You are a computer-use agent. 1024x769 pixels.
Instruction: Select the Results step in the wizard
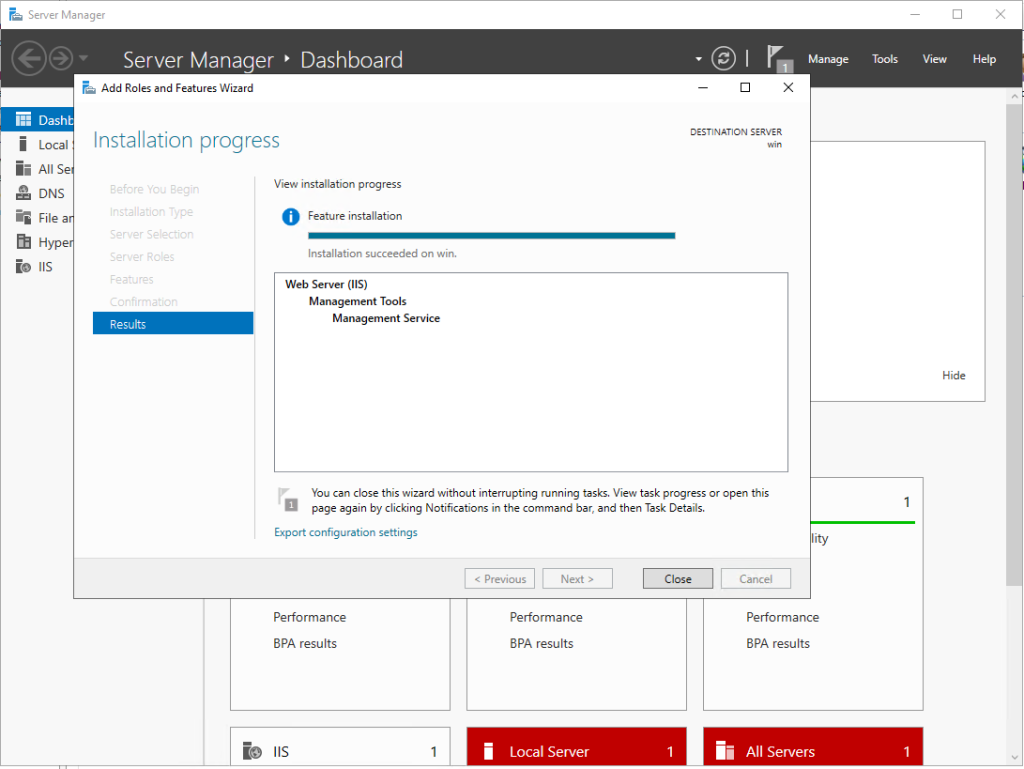click(x=172, y=323)
